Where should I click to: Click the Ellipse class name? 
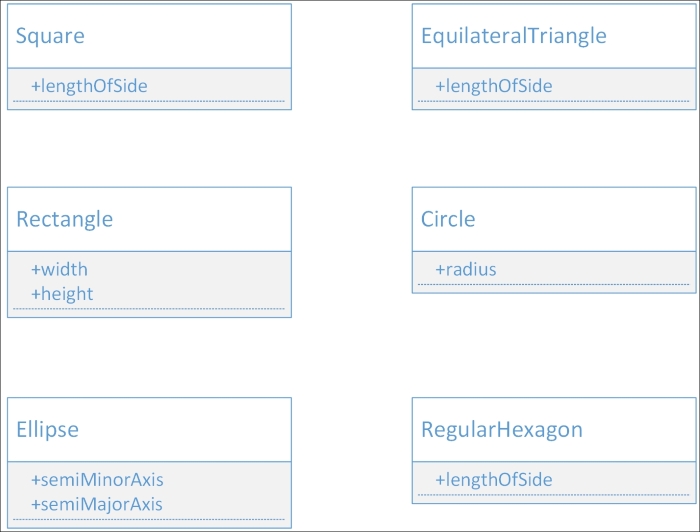(x=47, y=430)
